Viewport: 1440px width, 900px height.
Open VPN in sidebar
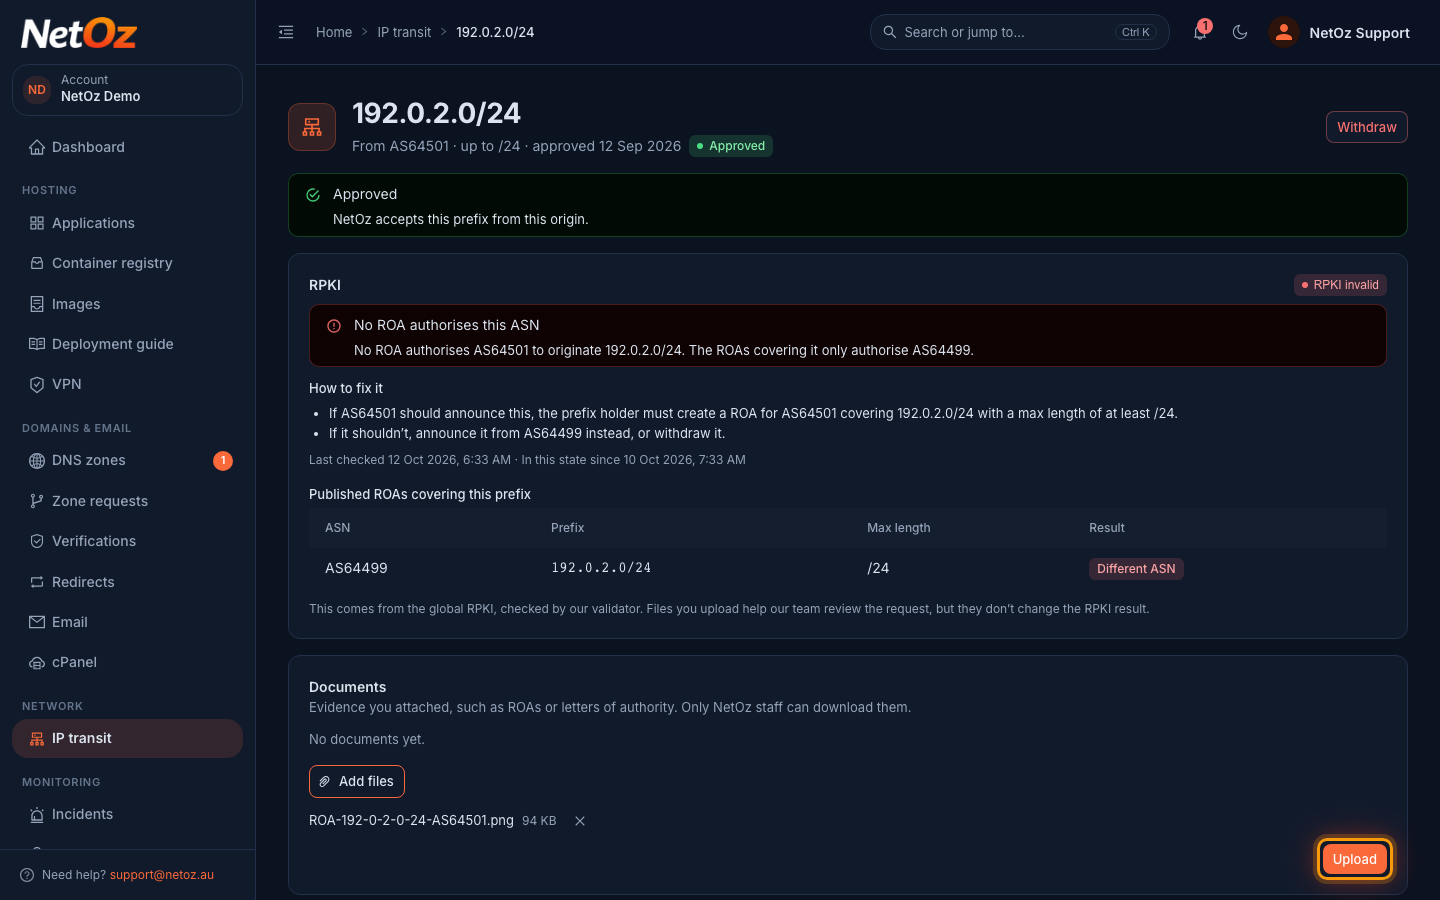127,384
